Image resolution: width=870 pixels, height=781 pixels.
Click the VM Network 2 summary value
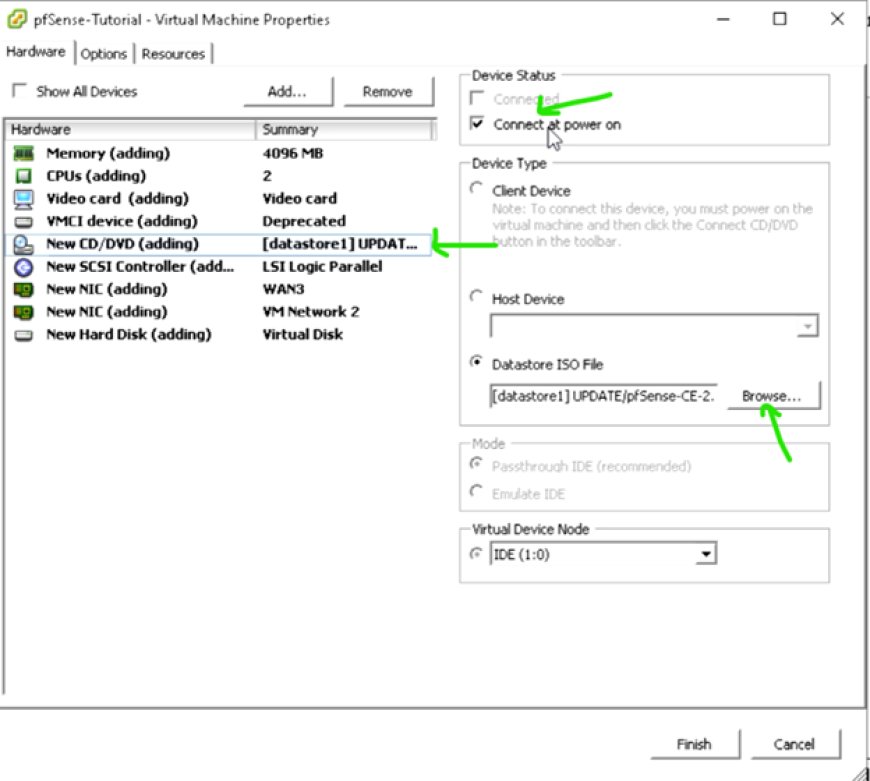point(311,312)
